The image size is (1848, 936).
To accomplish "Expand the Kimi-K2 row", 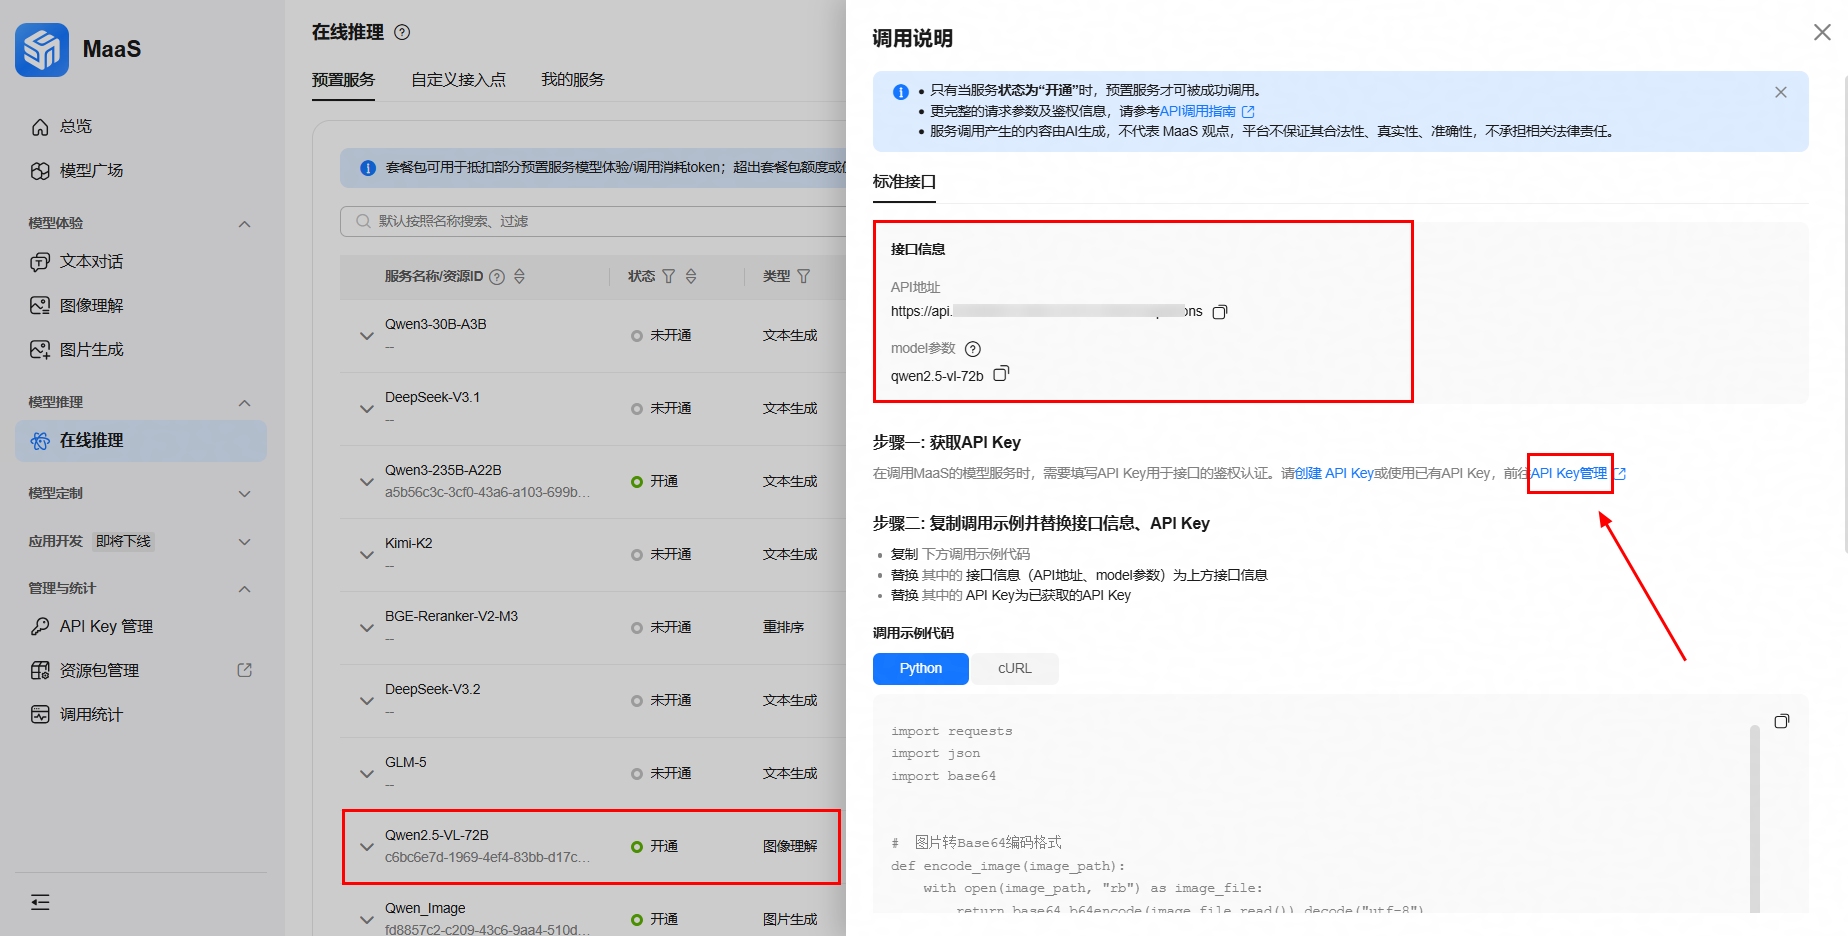I will [x=367, y=555].
